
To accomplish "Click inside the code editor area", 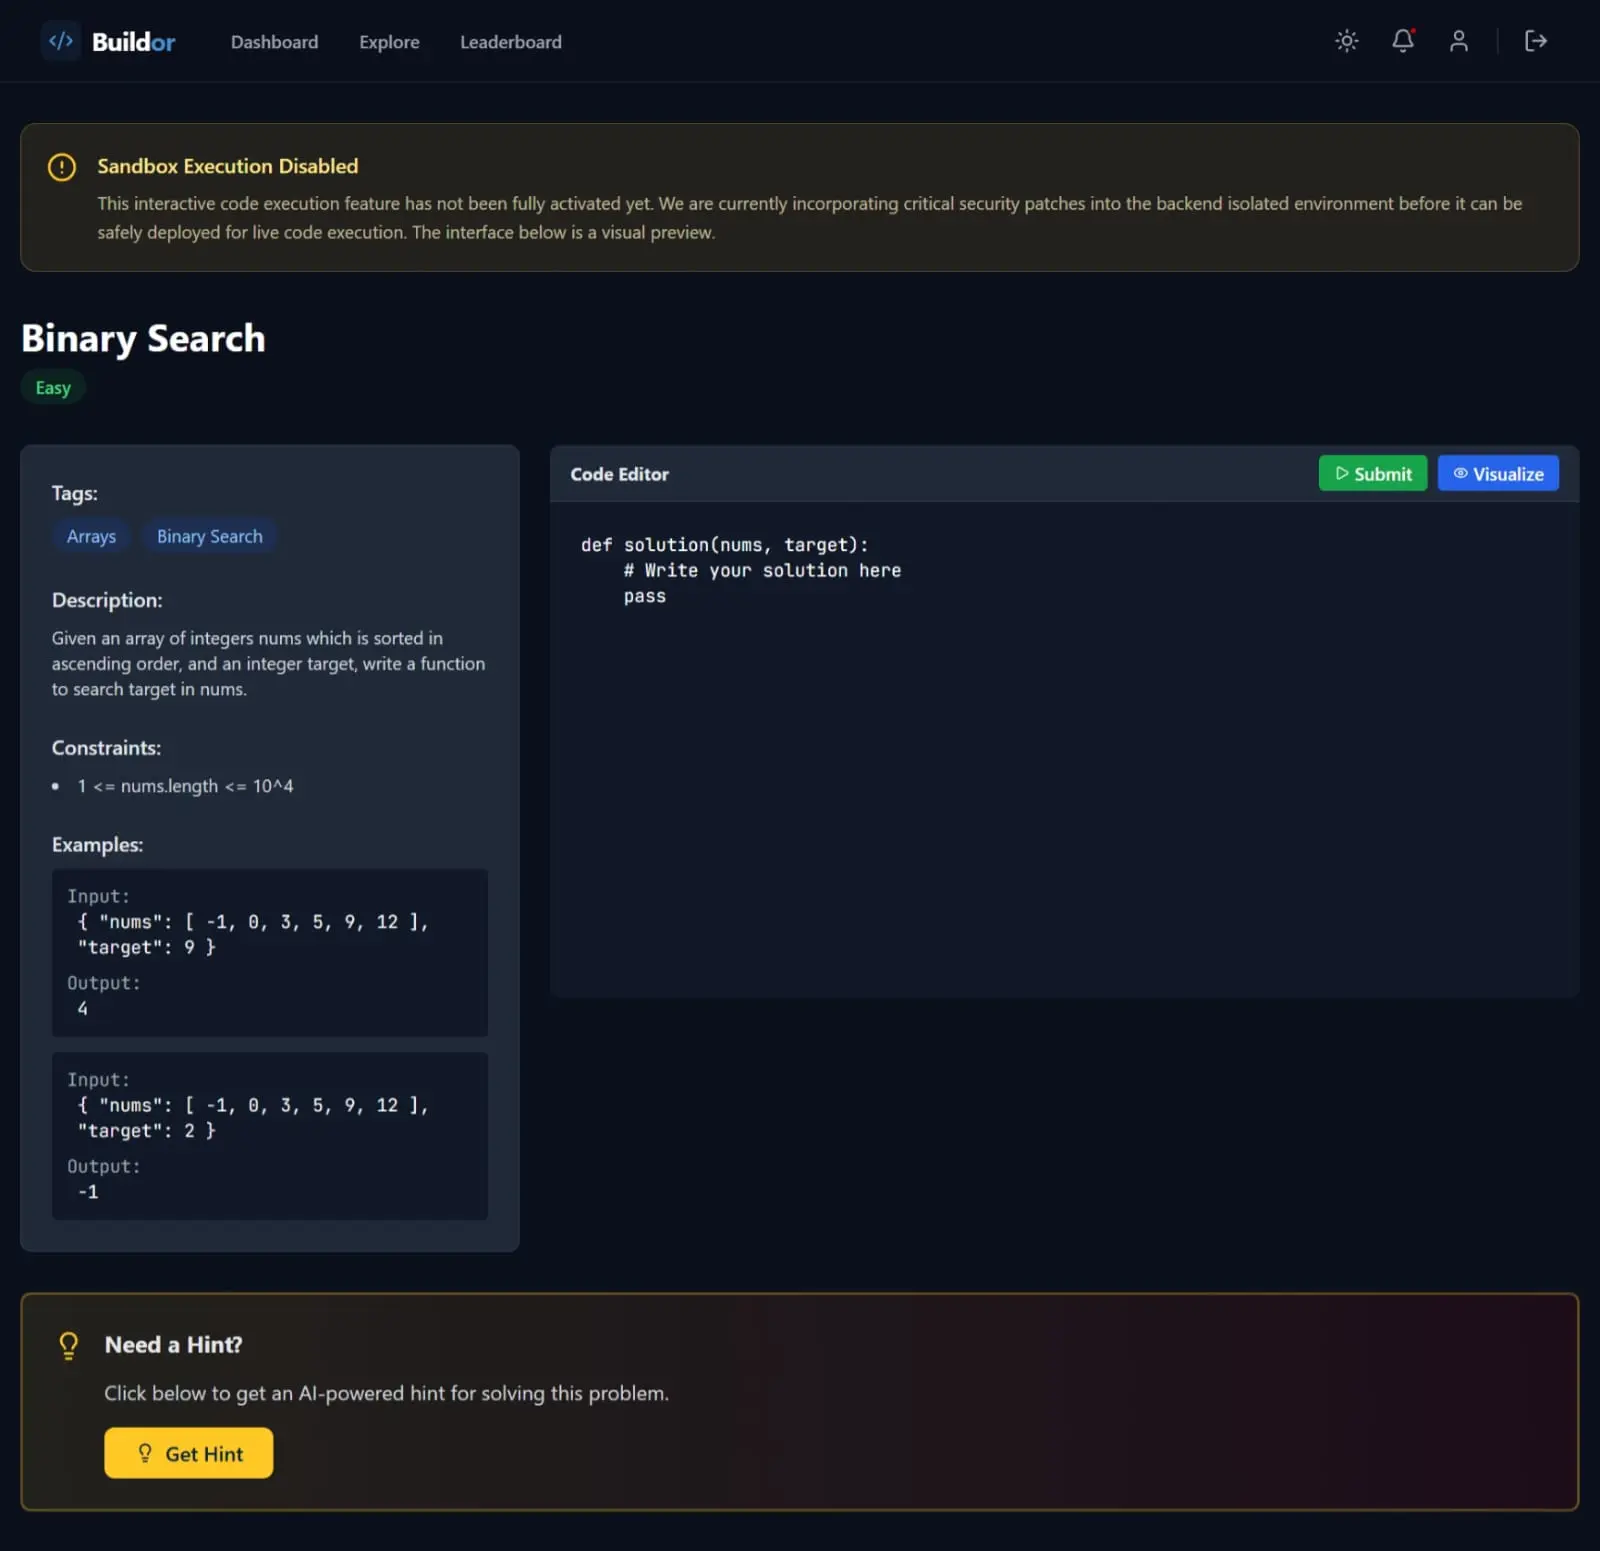I will click(1064, 749).
